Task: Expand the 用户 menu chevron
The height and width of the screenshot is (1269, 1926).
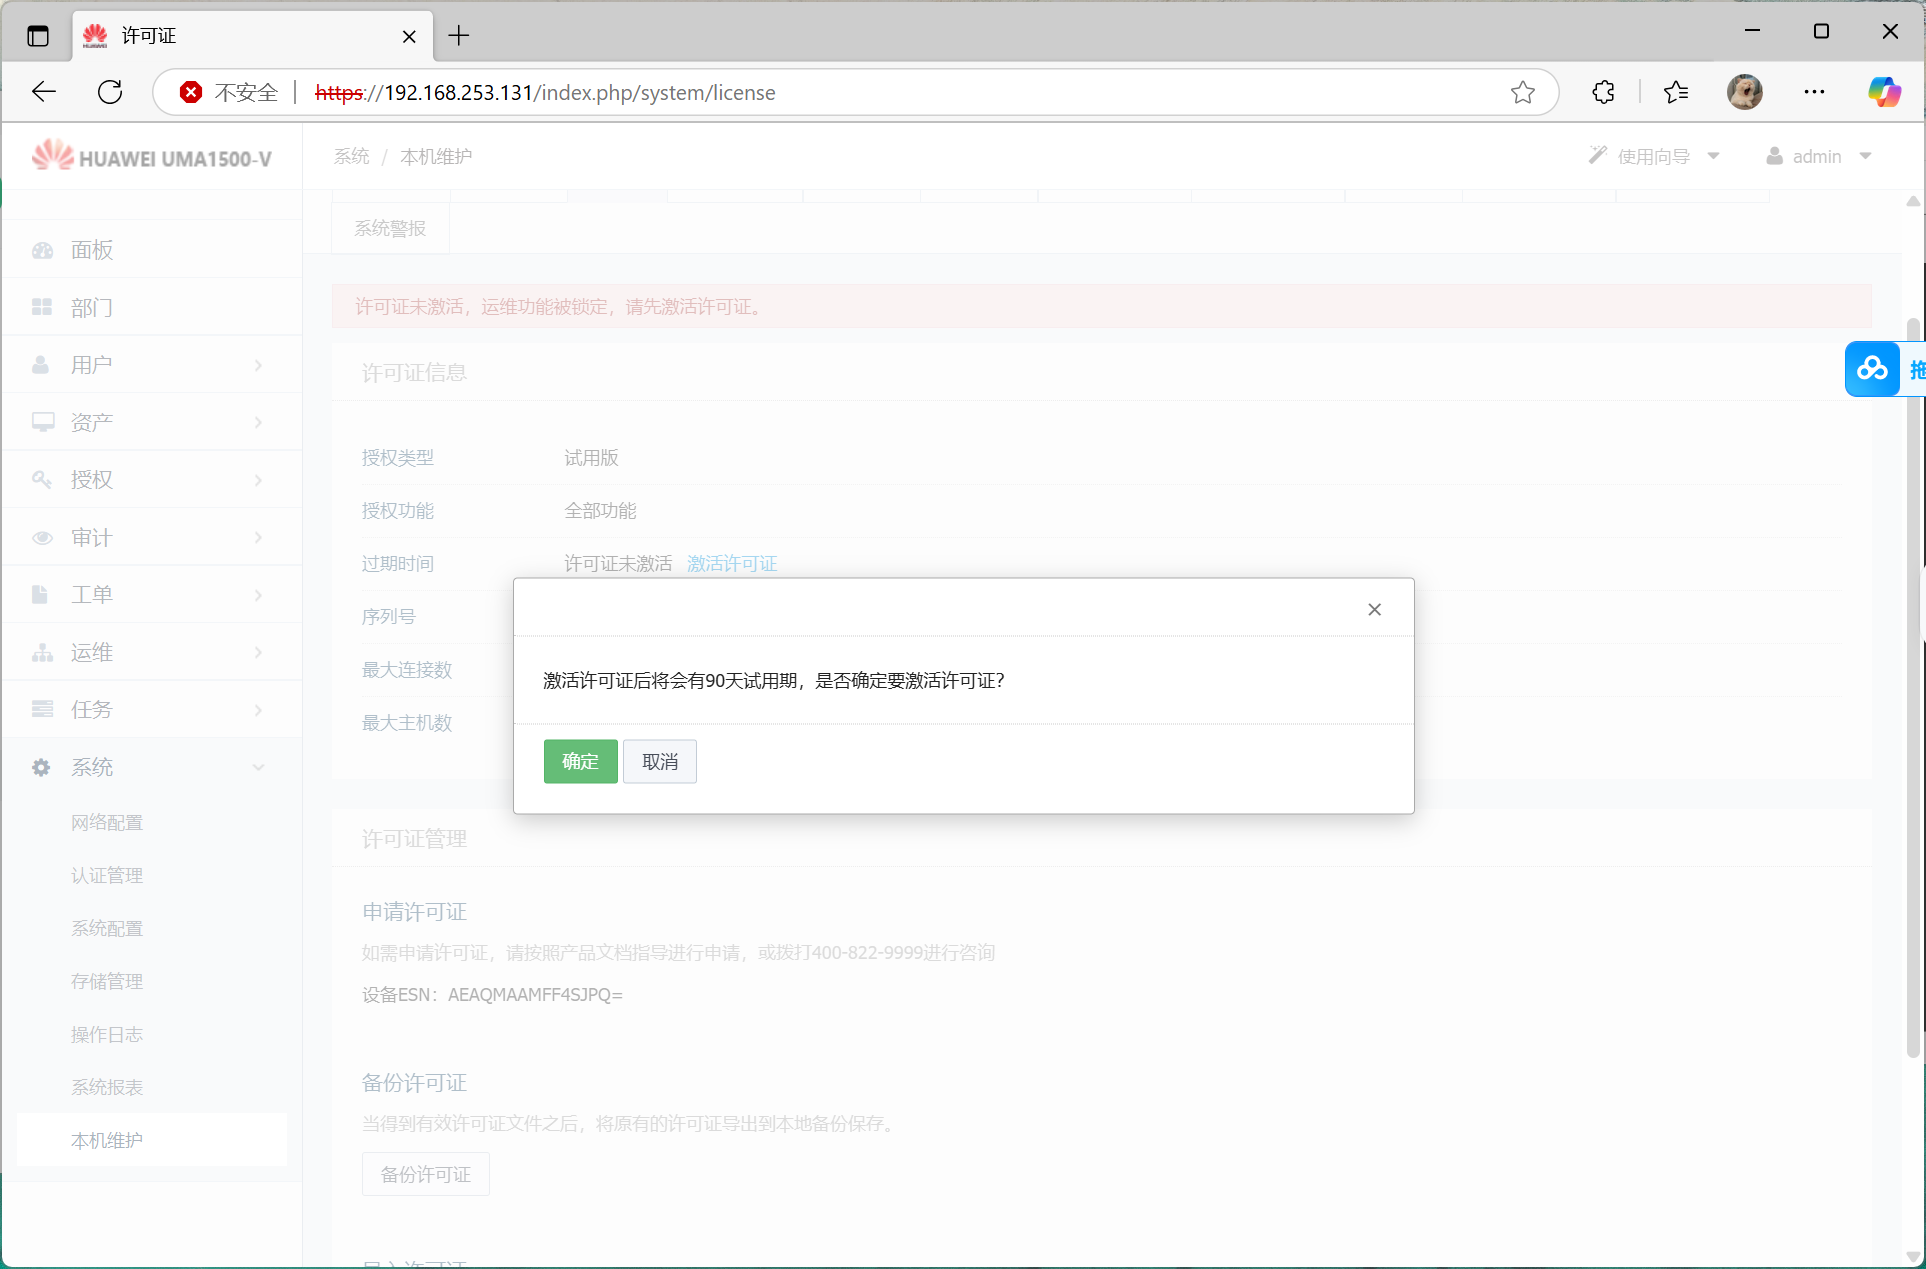Action: [x=258, y=365]
